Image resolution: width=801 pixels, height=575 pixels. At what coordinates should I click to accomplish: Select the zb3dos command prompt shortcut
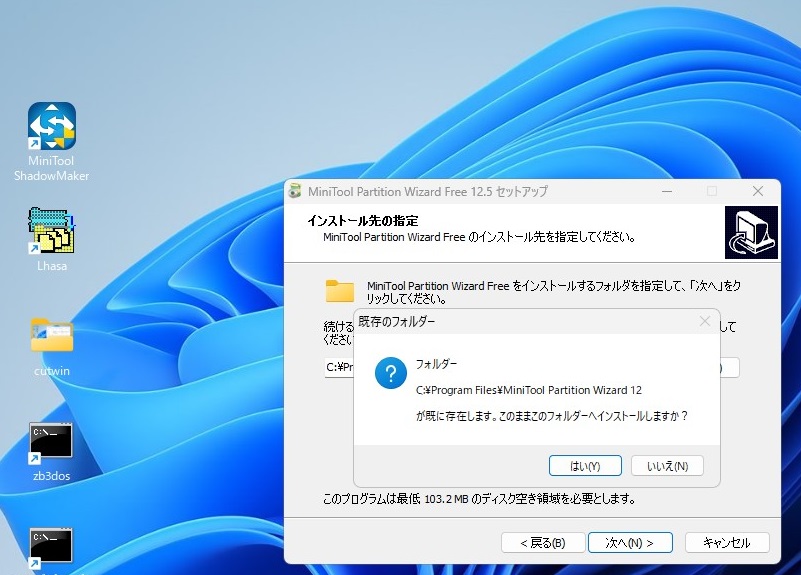pyautogui.click(x=51, y=443)
